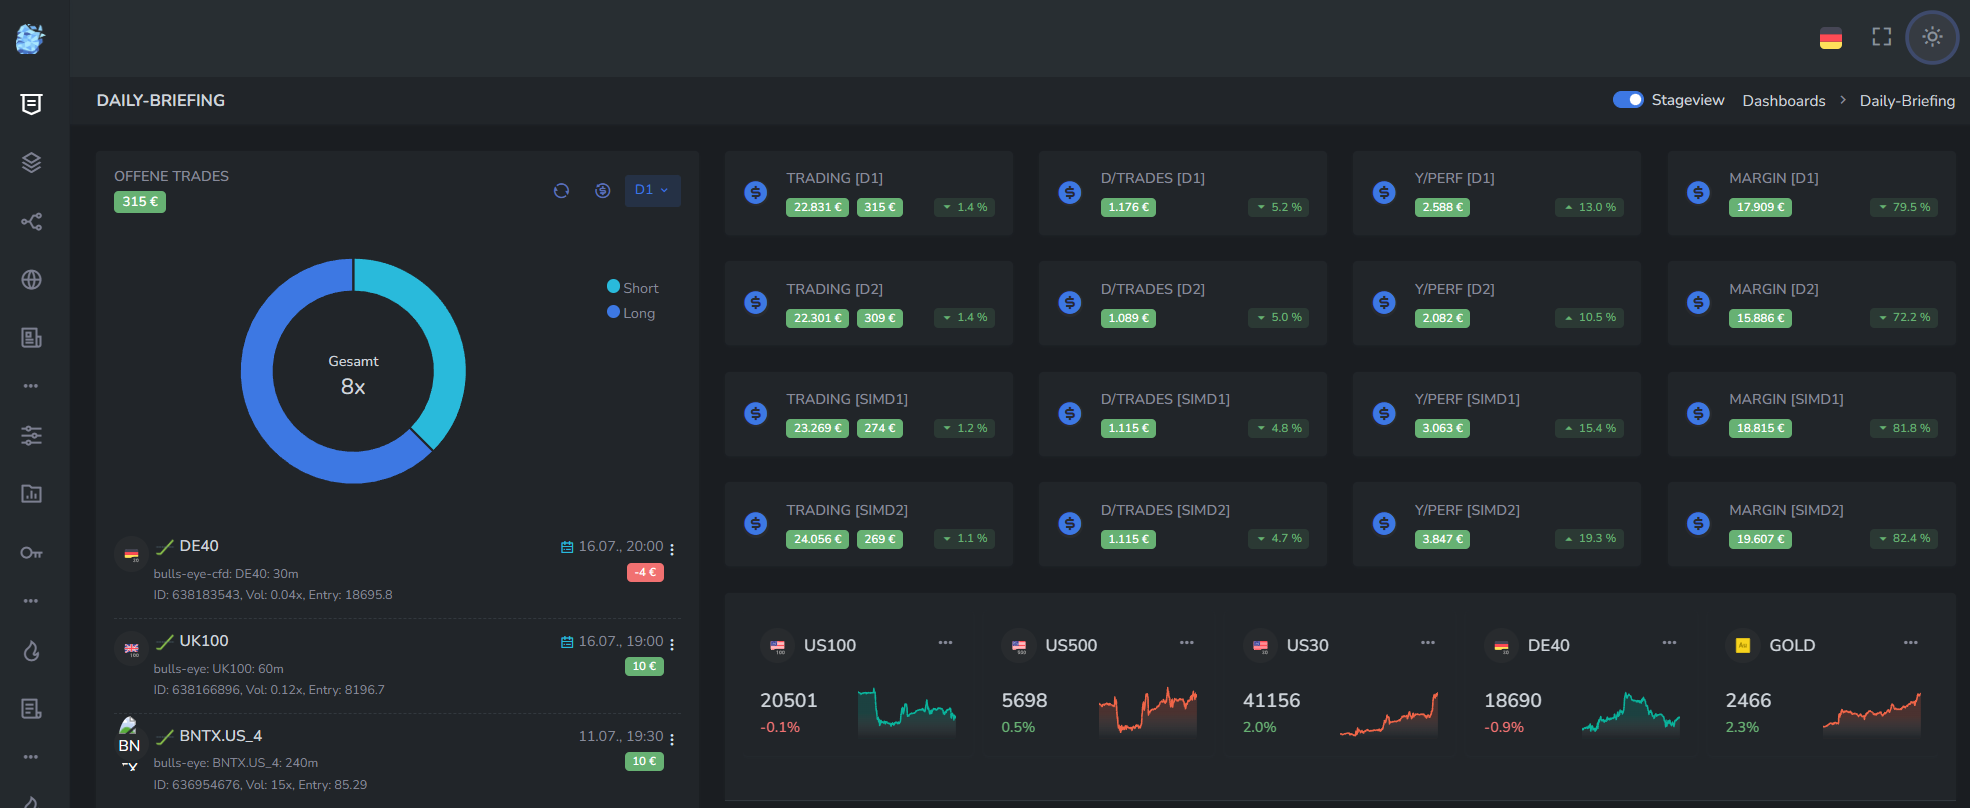This screenshot has width=1970, height=808.
Task: Click the refresh icon in Offene Trades
Action: [561, 191]
